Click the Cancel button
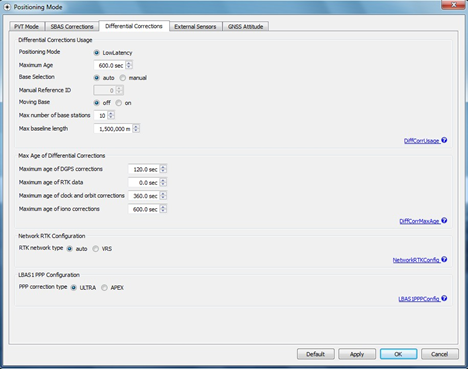Viewport: 469px width, 371px height. 440,354
